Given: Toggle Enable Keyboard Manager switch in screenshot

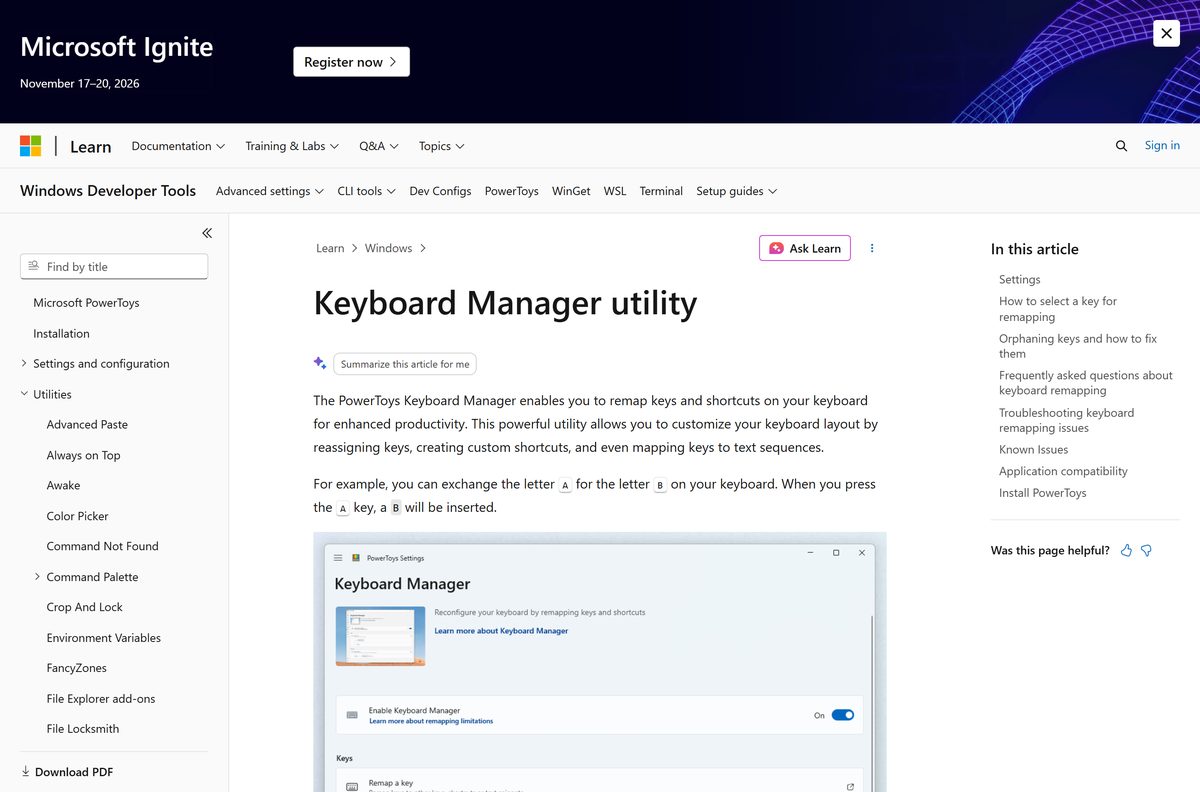Looking at the screenshot, I should [x=843, y=715].
